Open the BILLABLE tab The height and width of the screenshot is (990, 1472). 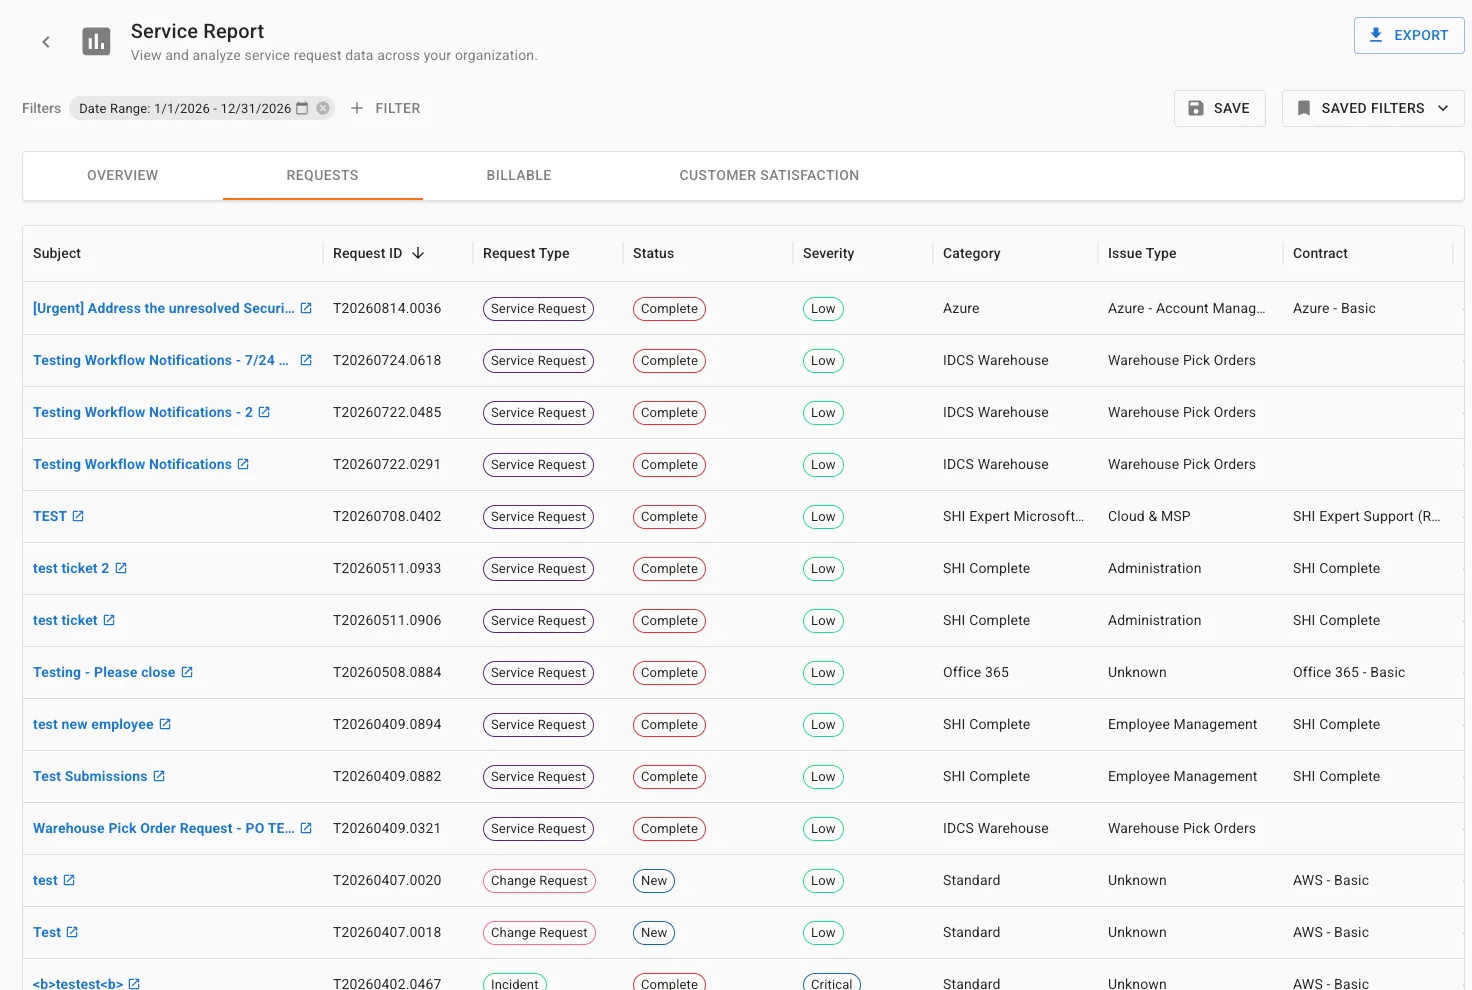[519, 175]
